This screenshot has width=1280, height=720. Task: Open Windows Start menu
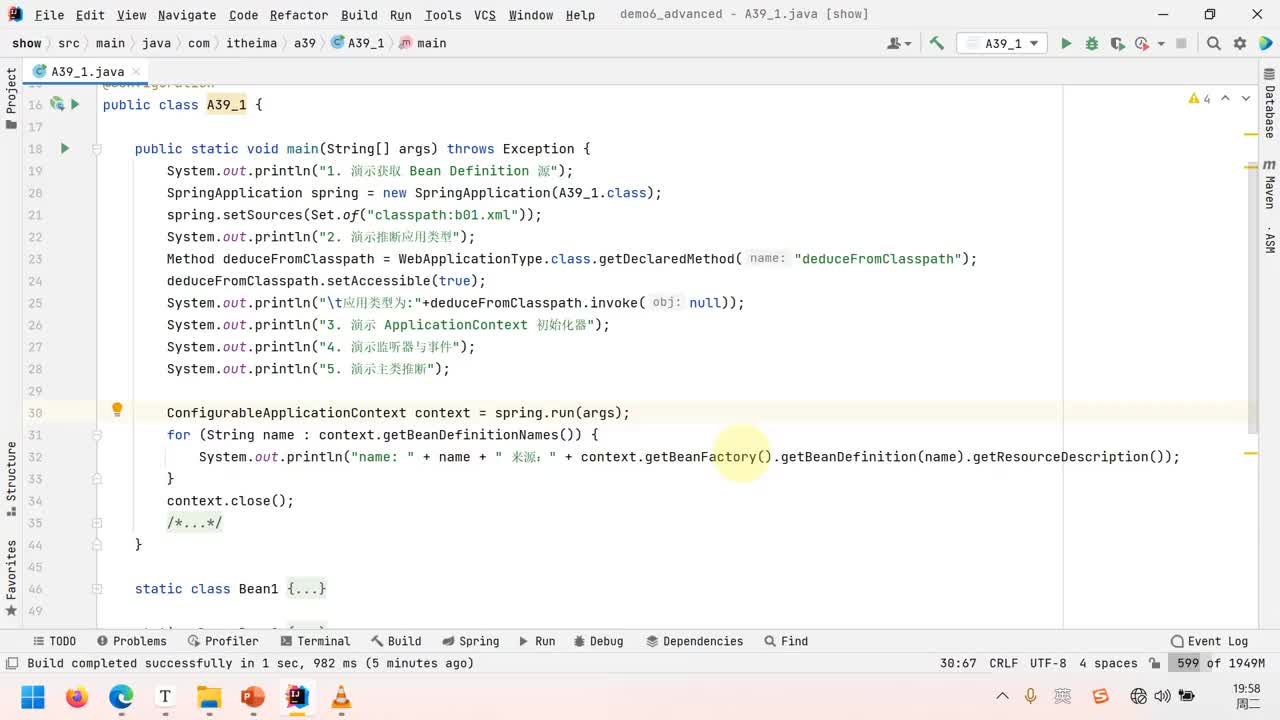tap(32, 697)
